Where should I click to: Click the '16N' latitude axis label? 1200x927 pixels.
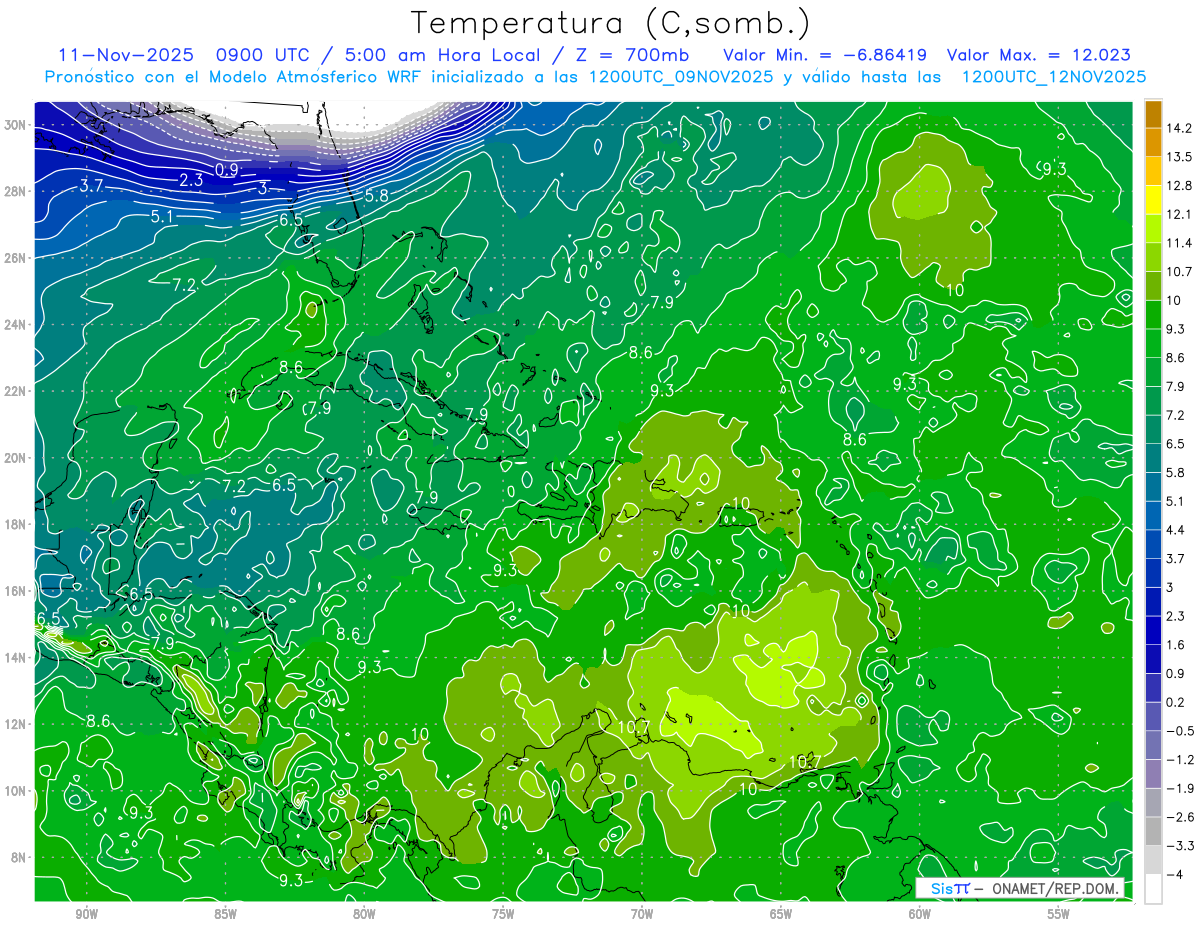point(16,591)
